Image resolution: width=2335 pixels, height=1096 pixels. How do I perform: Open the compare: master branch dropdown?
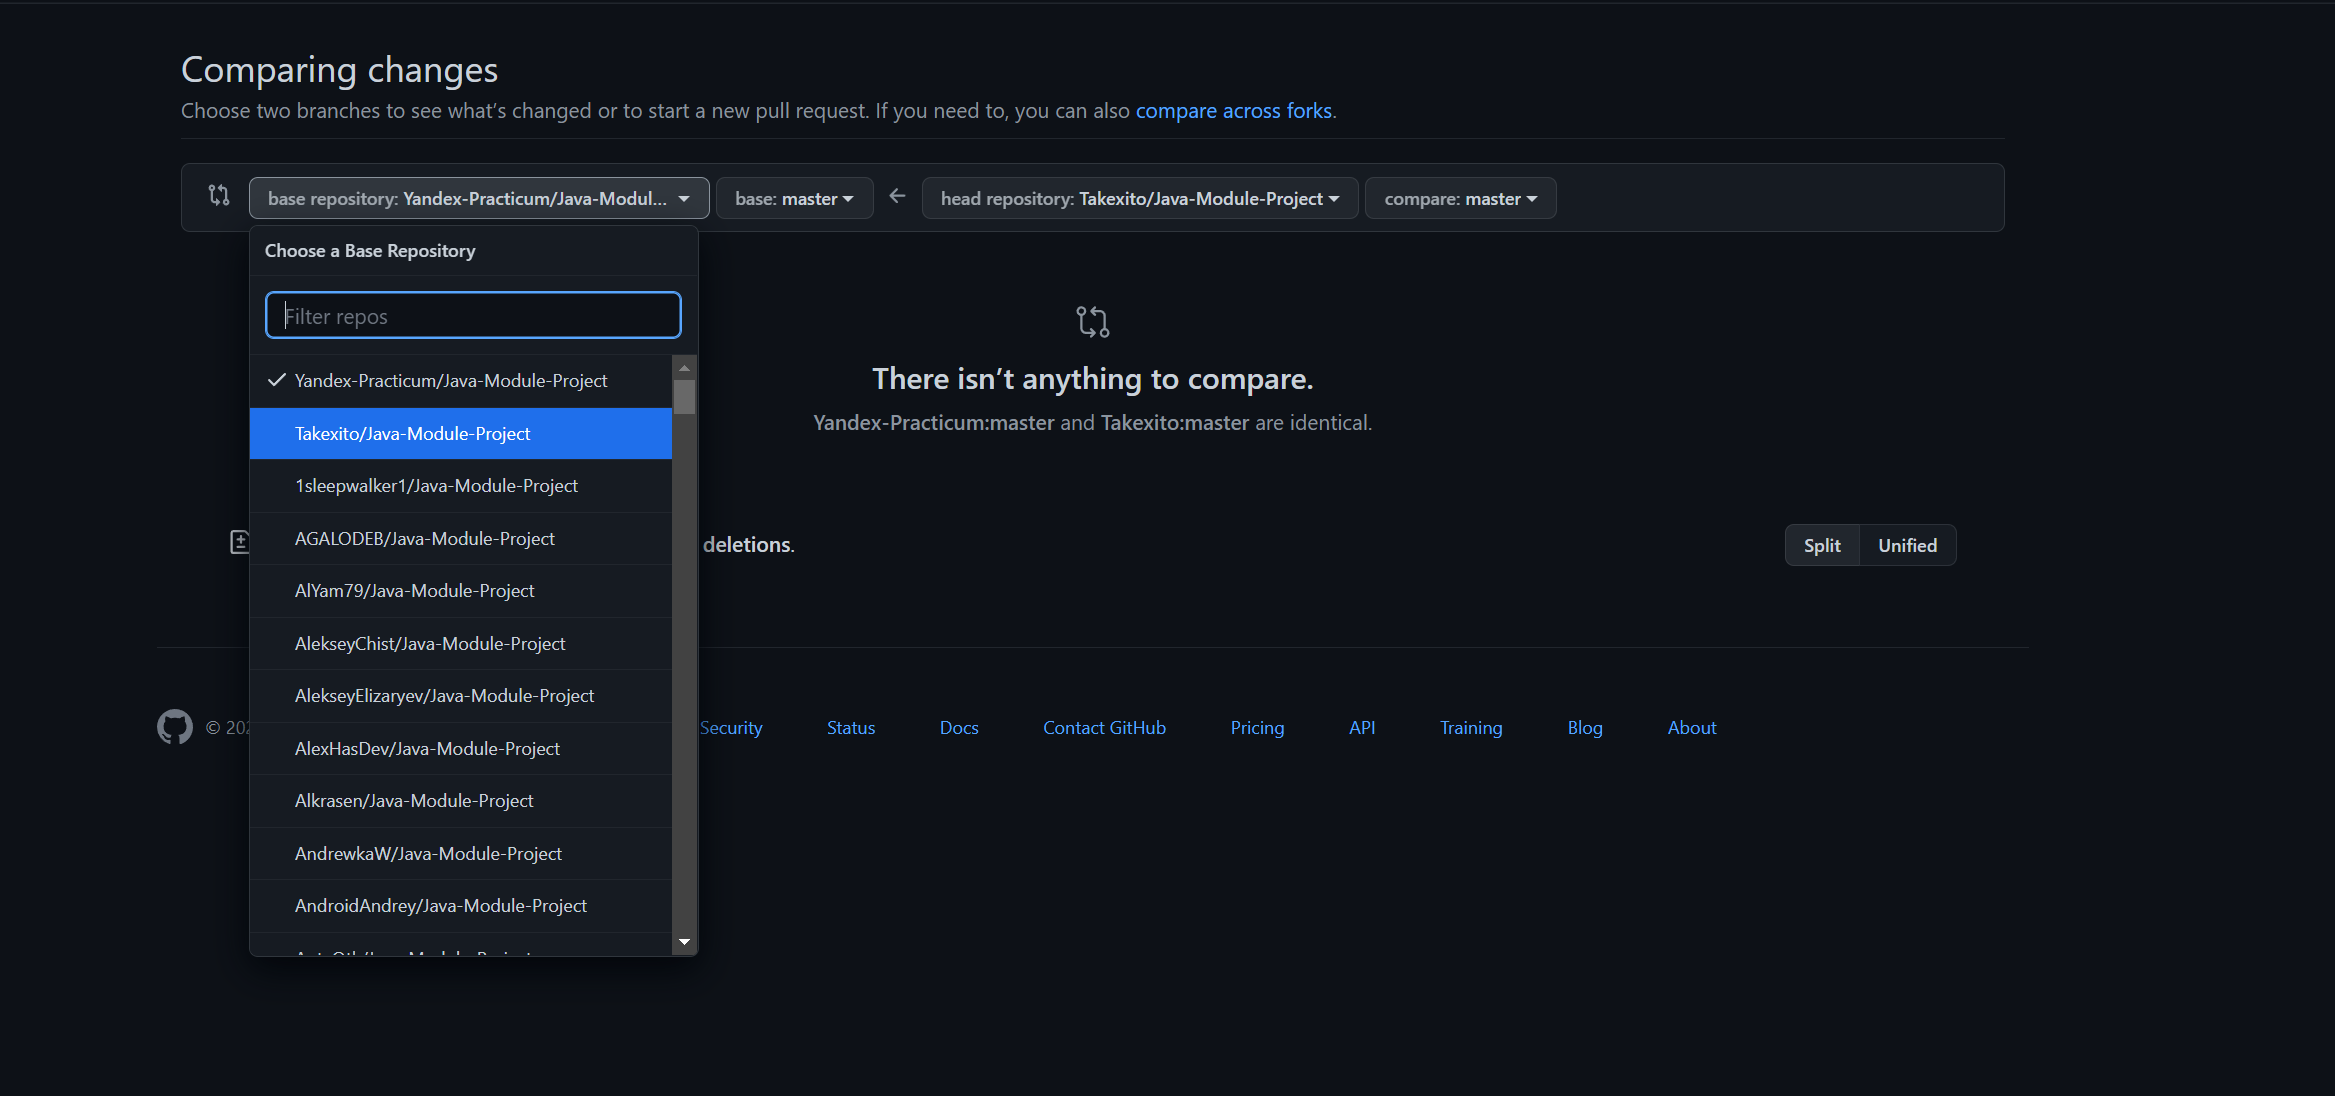click(1460, 198)
